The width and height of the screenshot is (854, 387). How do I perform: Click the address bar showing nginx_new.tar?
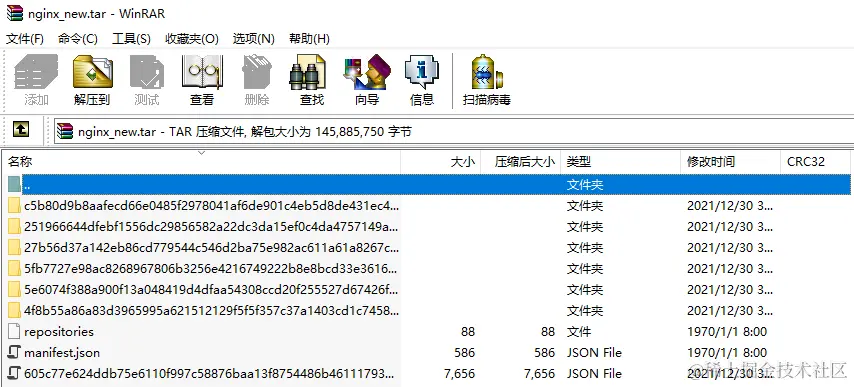(x=454, y=131)
